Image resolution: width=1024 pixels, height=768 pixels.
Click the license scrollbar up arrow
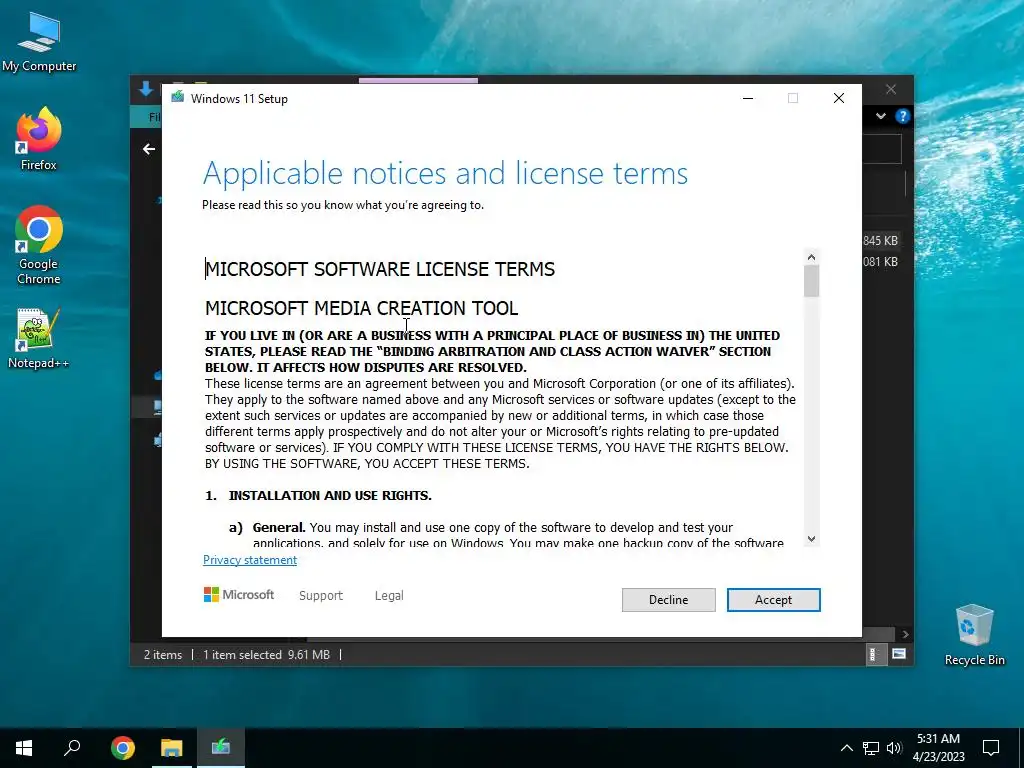point(811,257)
